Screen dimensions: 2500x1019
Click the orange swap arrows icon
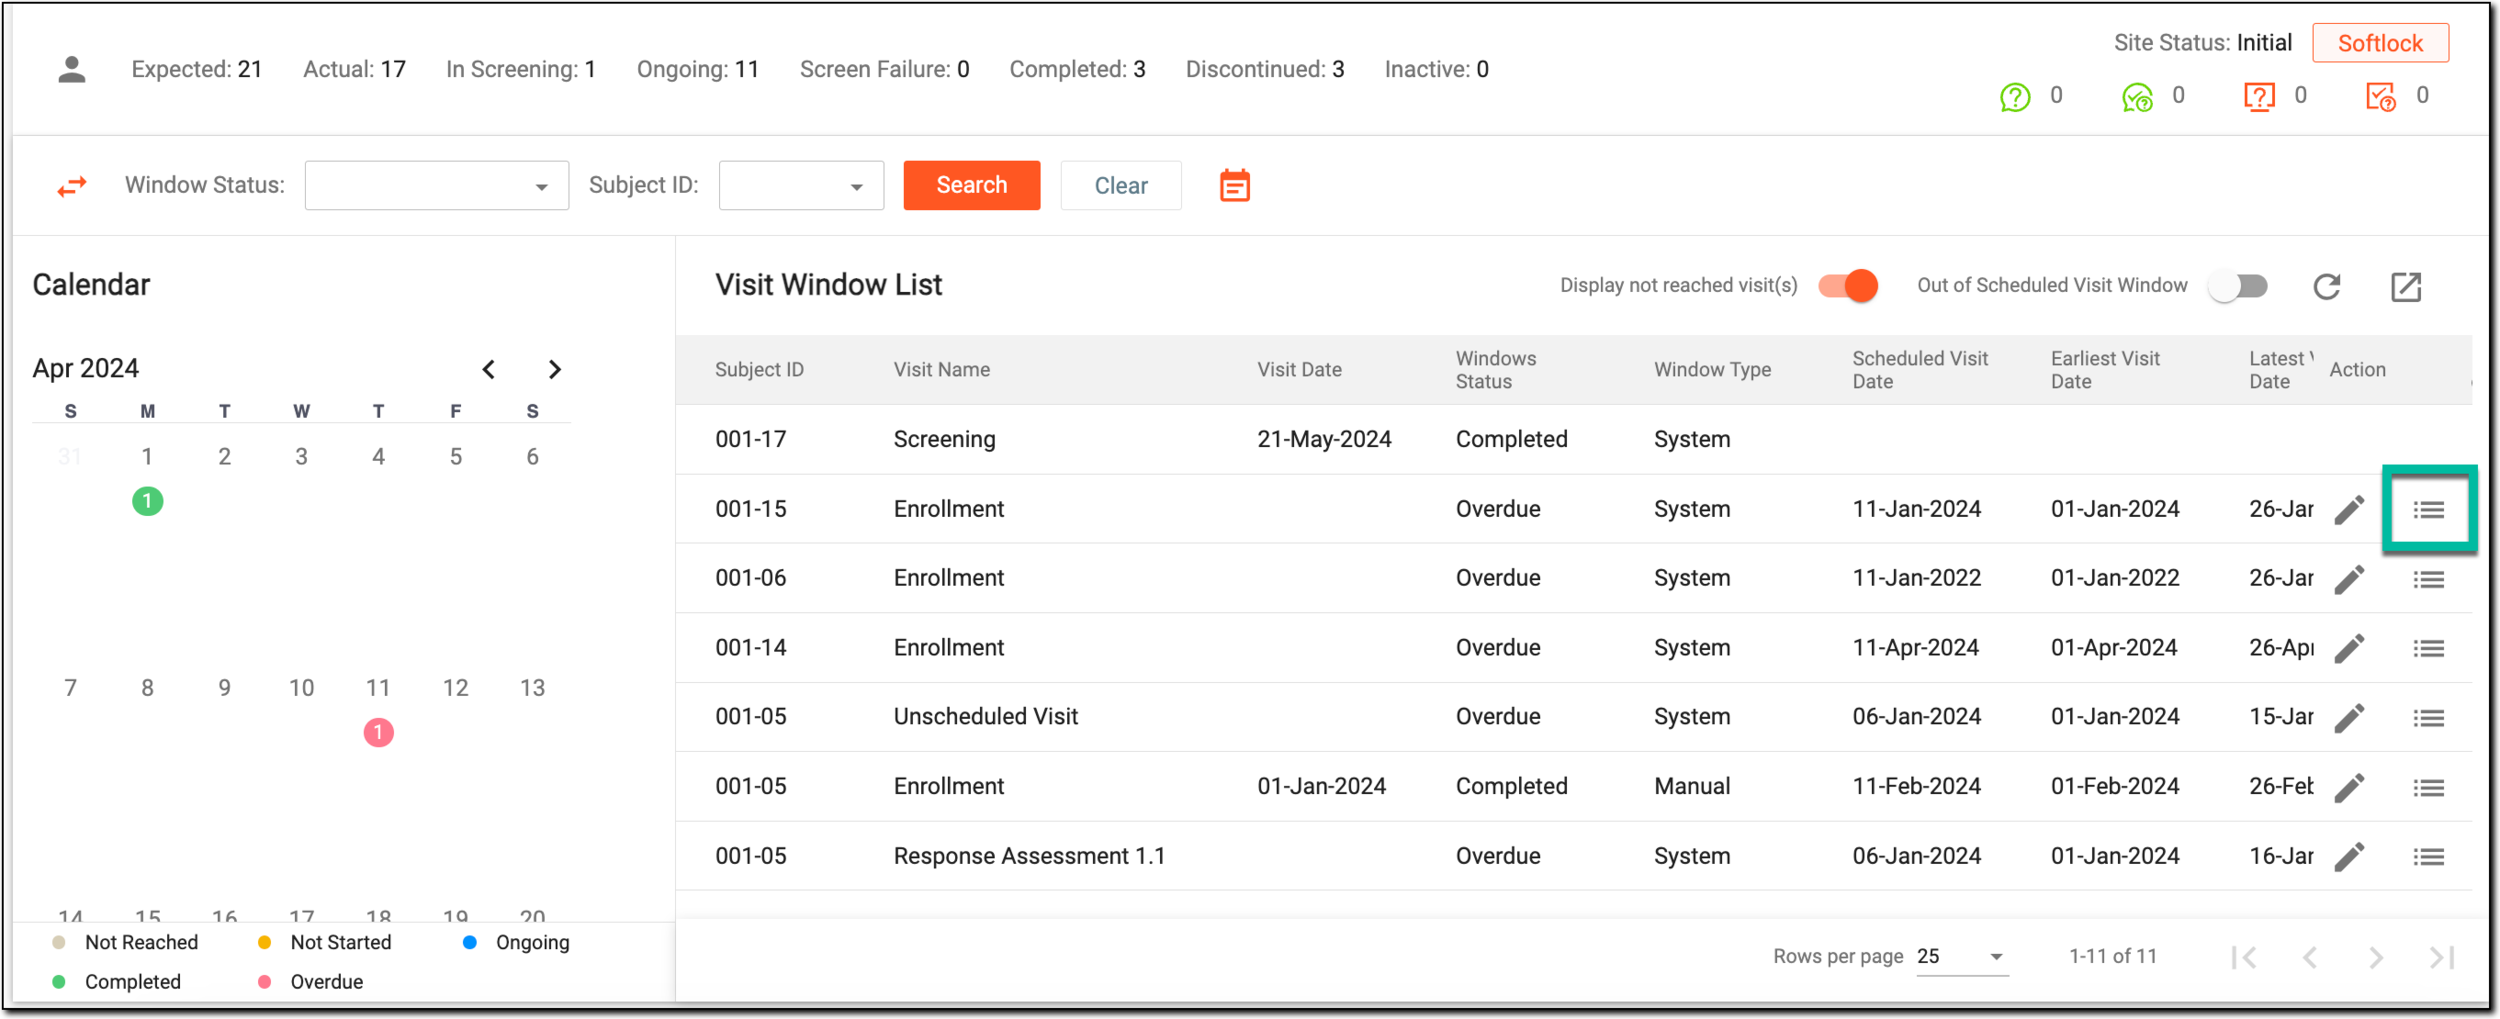click(x=72, y=186)
